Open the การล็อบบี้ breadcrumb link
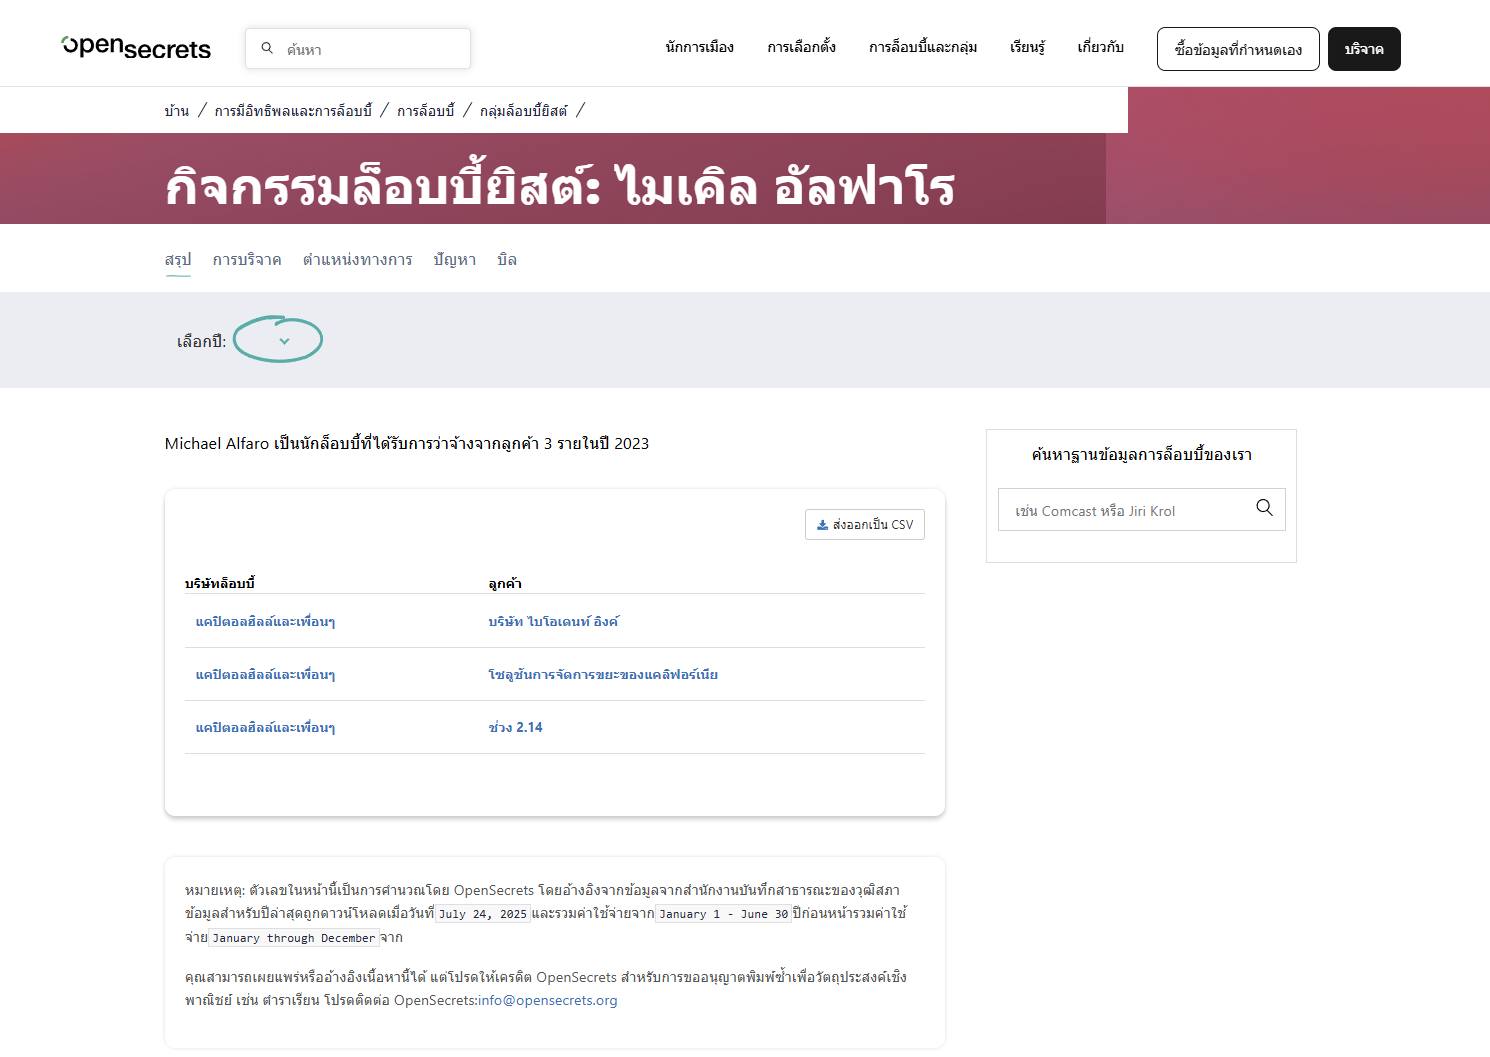 (x=425, y=111)
